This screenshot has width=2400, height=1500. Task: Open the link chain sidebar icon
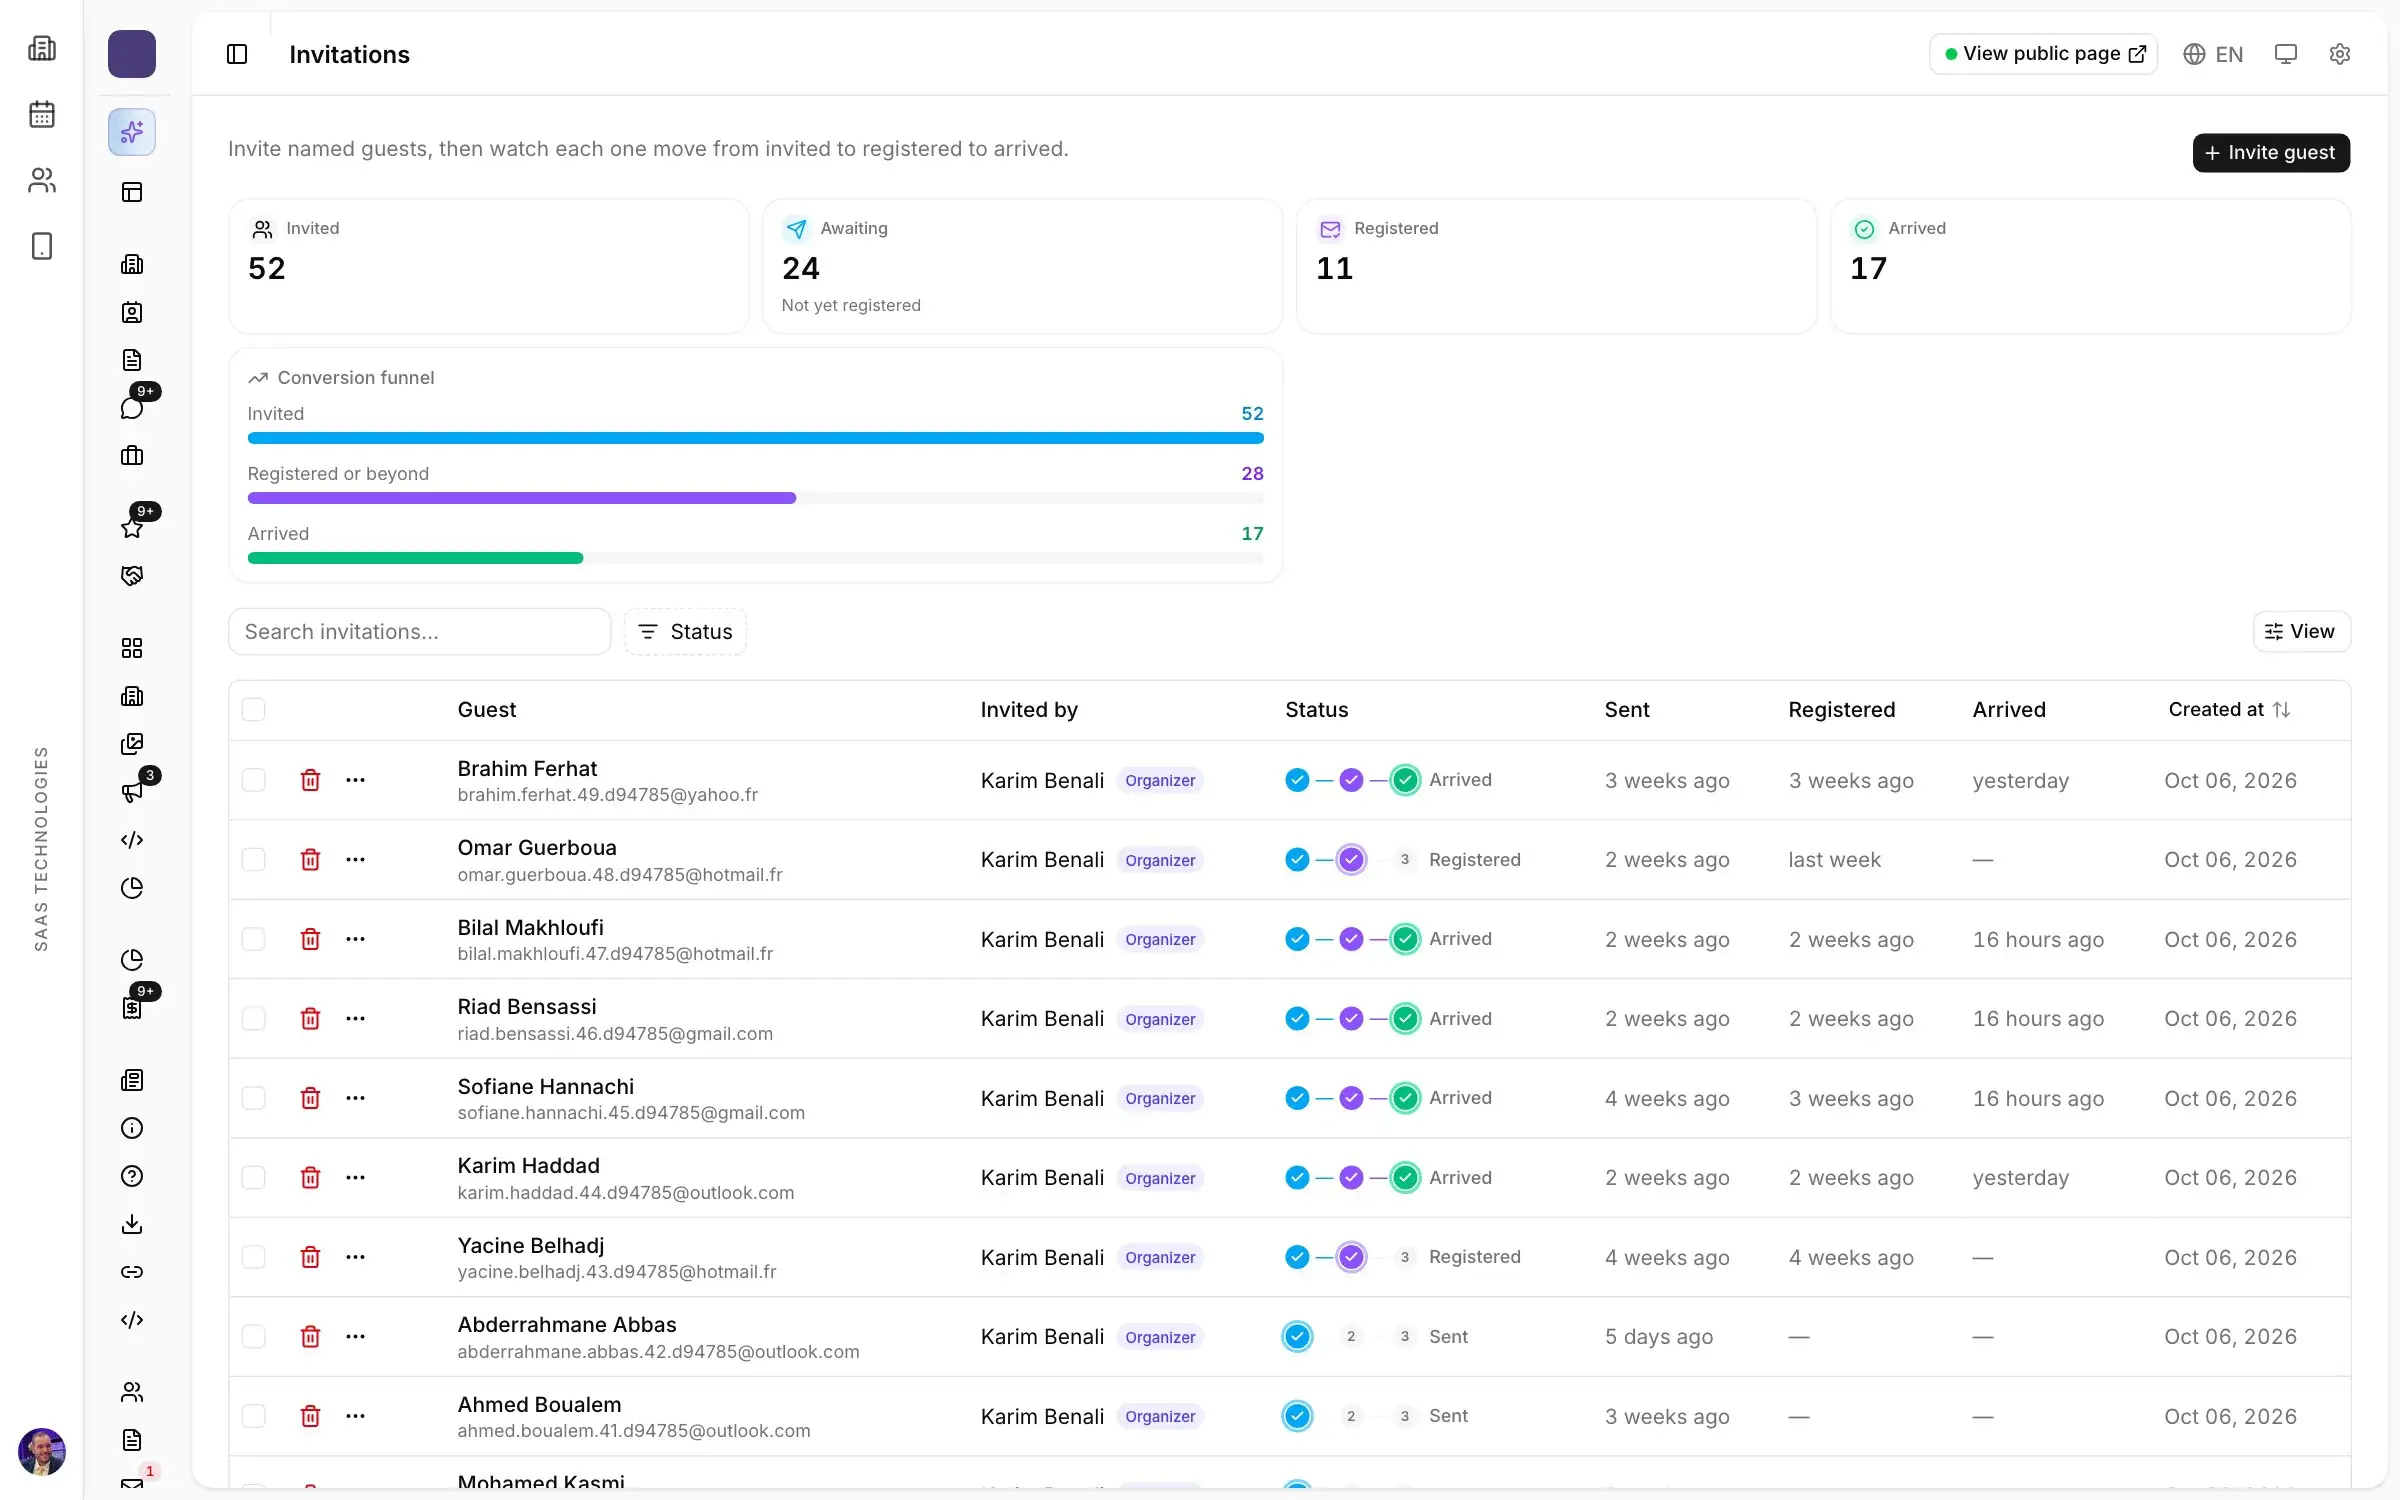pyautogui.click(x=132, y=1272)
